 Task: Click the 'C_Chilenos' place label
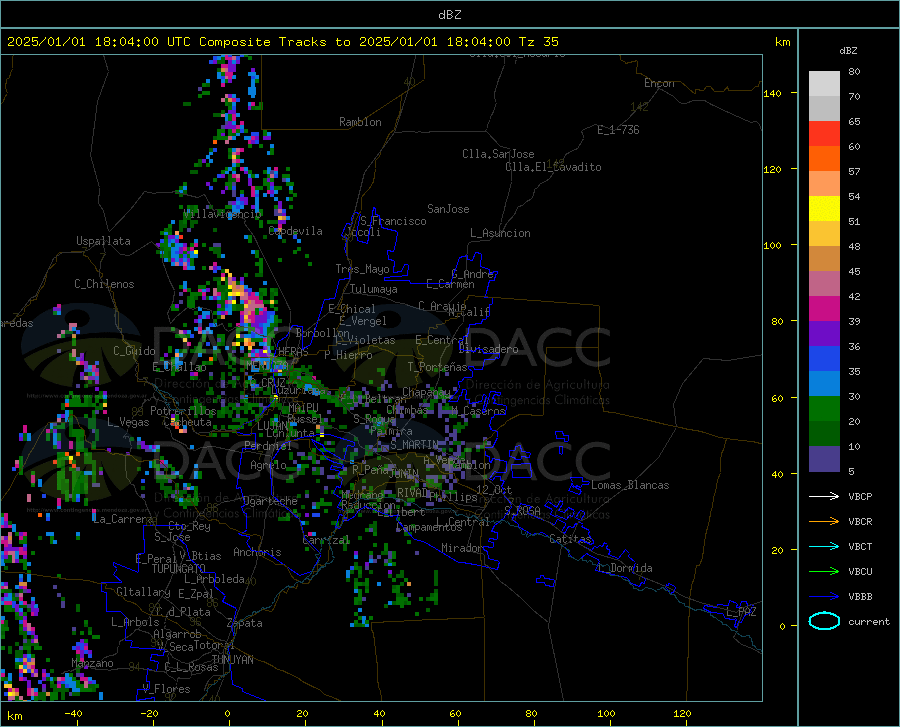[x=104, y=284]
